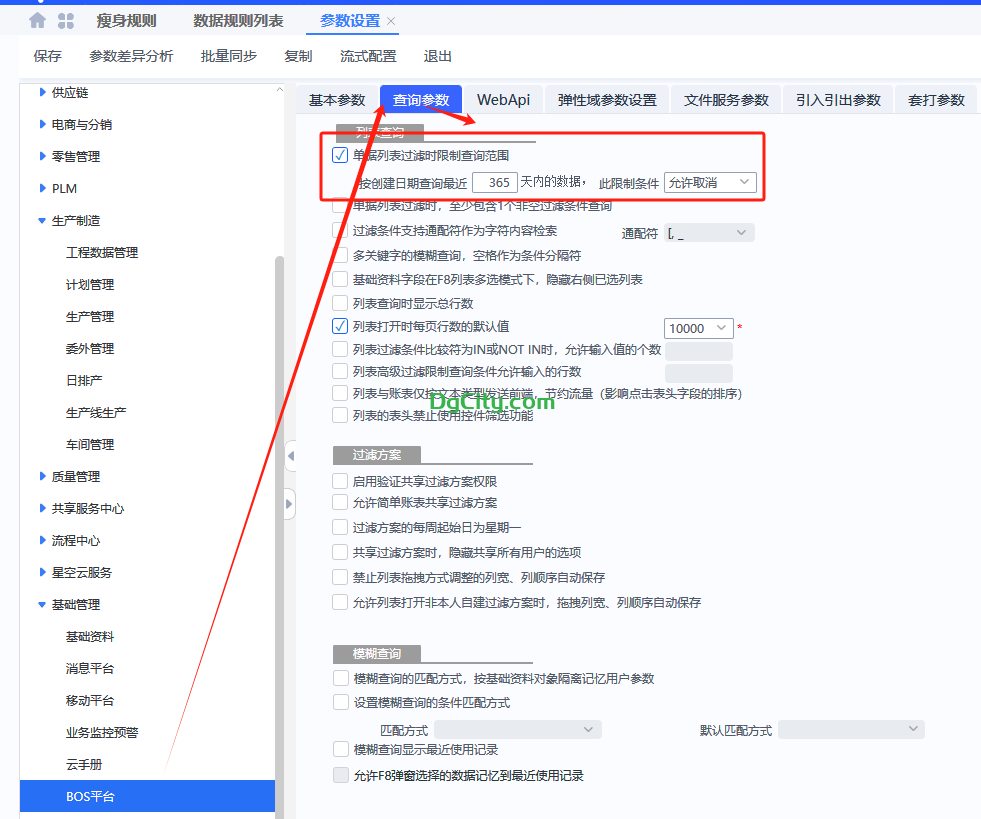Open the 通配符 combo box

(711, 230)
